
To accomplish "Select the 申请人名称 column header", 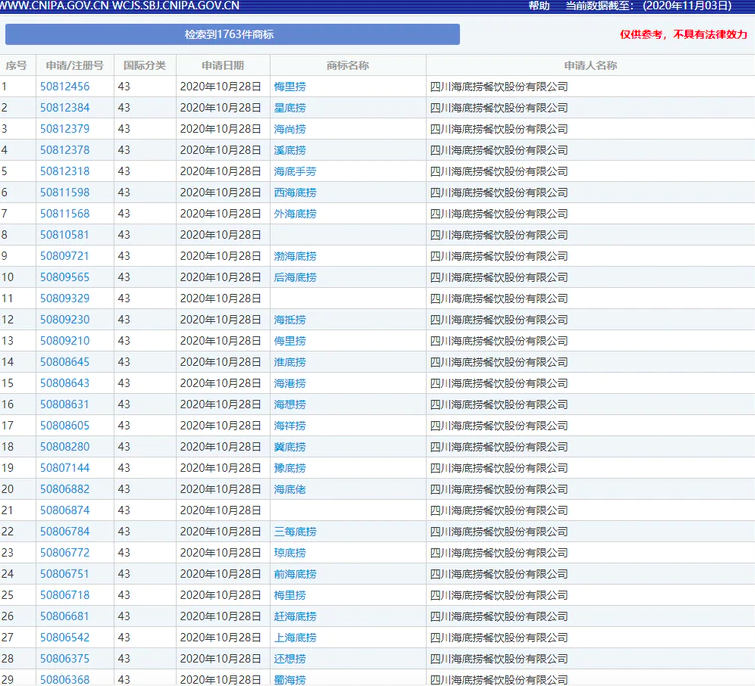I will coord(591,65).
